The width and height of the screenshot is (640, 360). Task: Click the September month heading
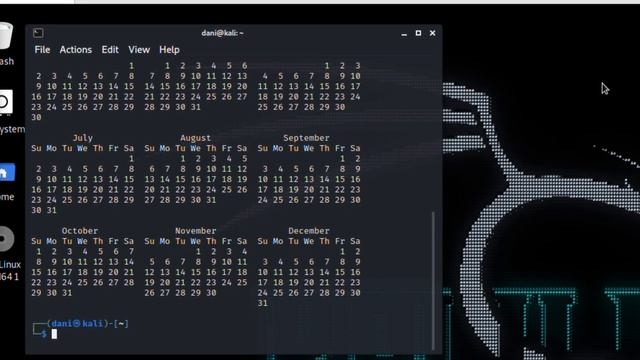(306, 138)
